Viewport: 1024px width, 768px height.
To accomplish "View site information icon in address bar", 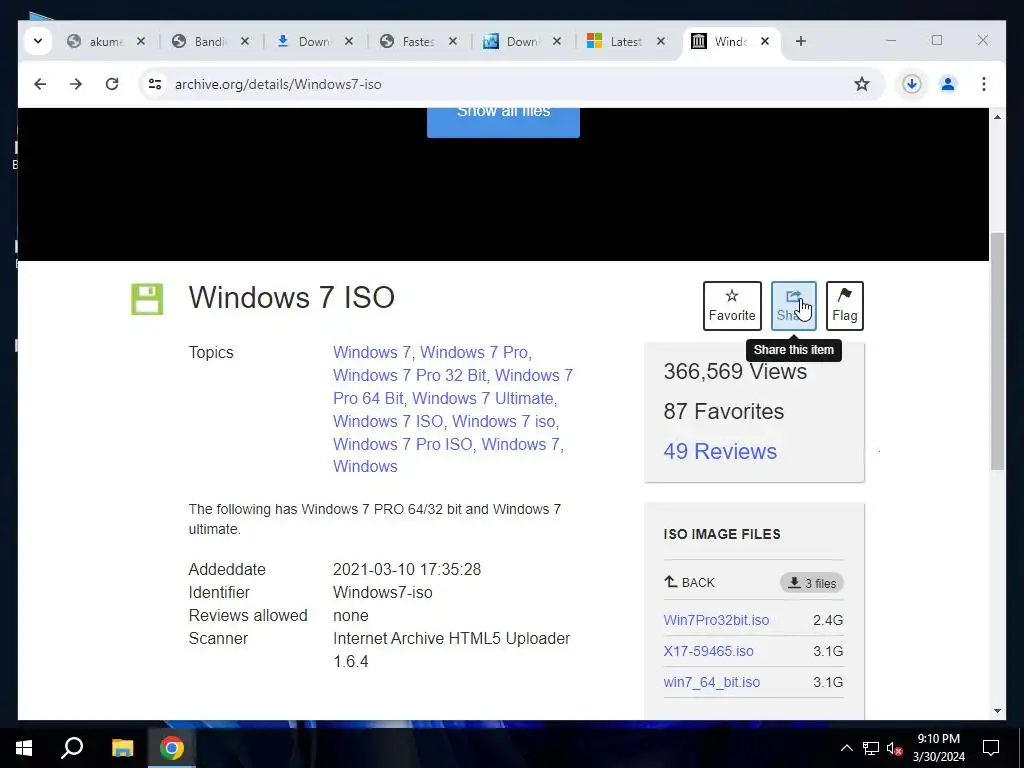I will (x=155, y=84).
